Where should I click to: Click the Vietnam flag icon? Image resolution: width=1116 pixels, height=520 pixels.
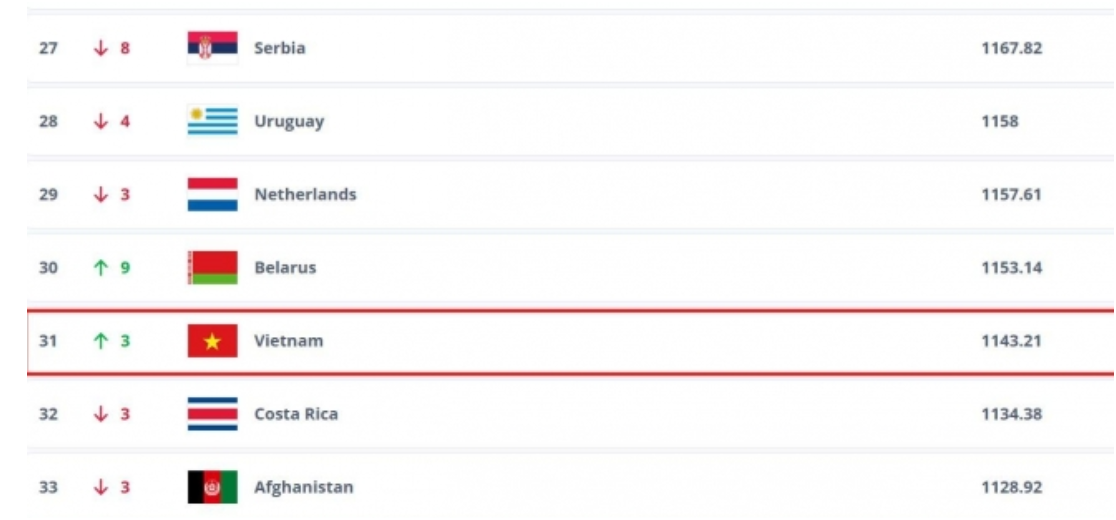point(212,341)
